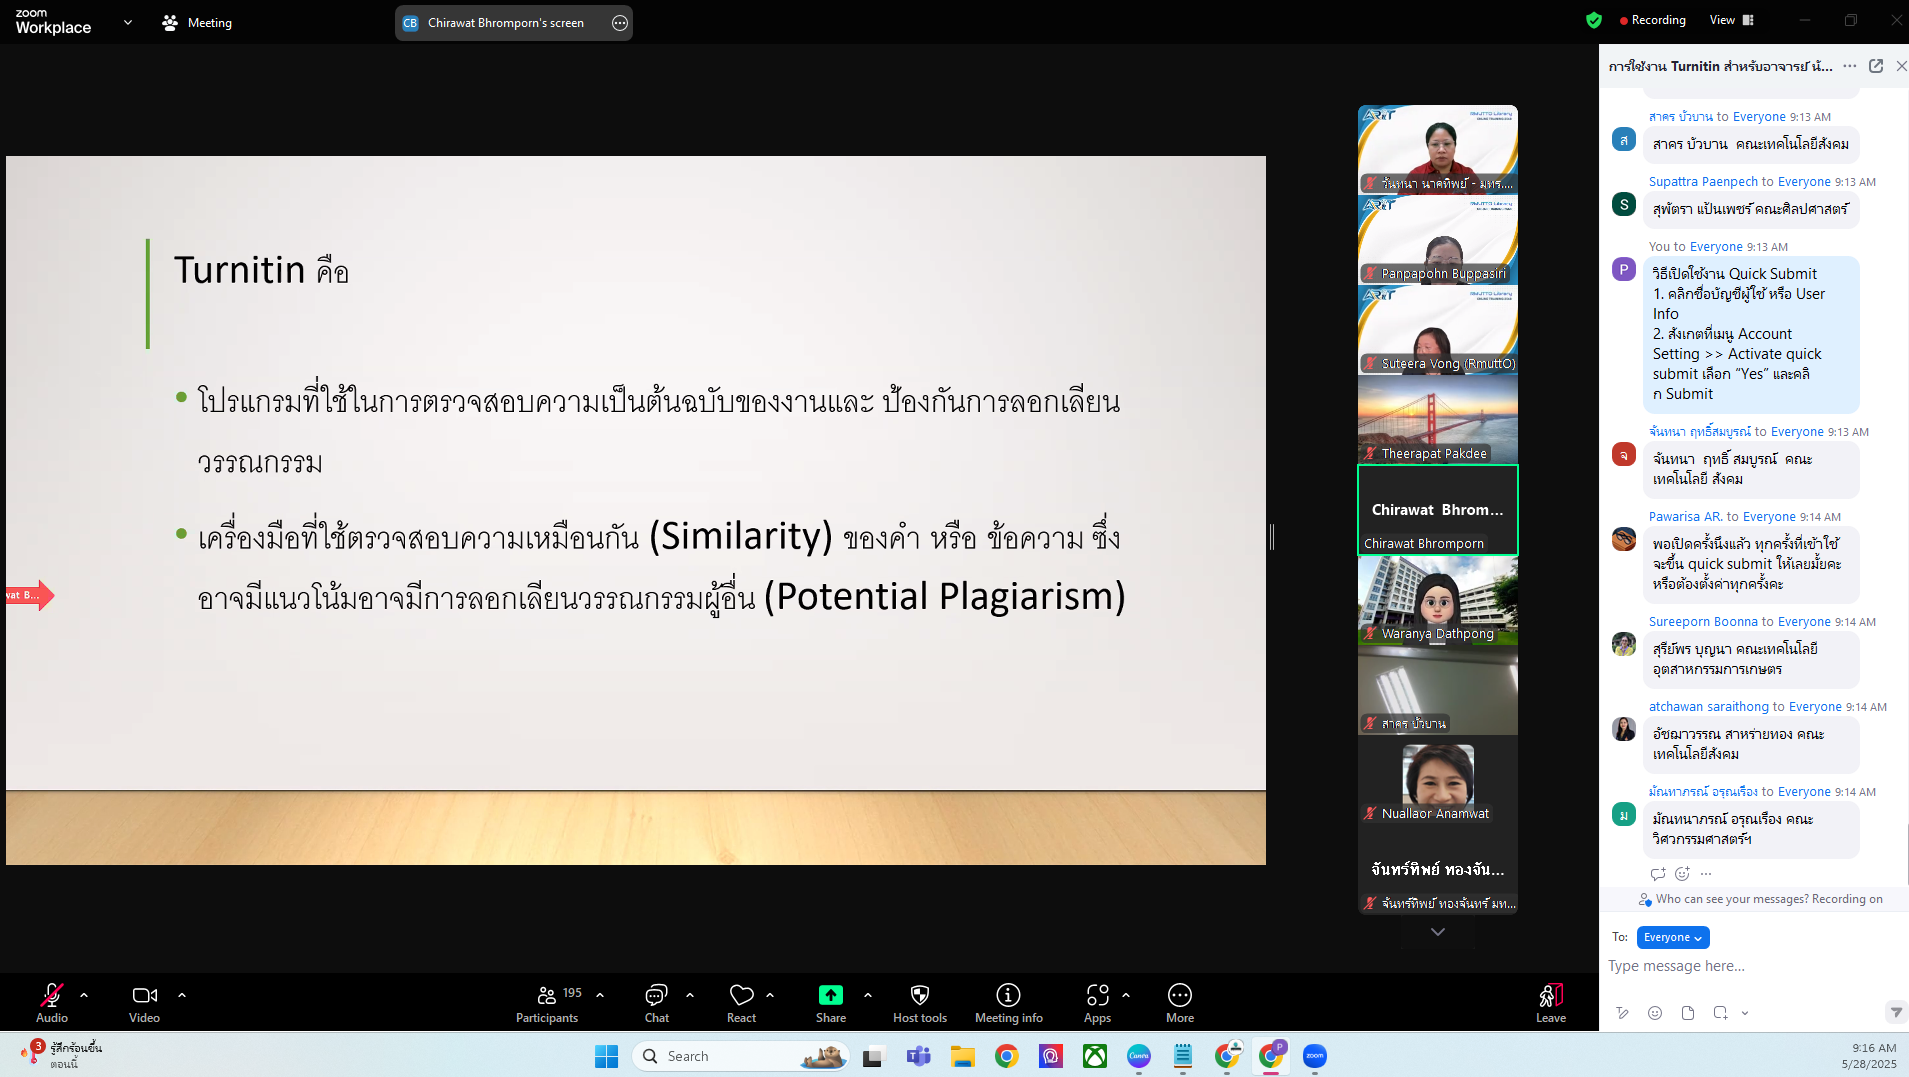The image size is (1909, 1077).
Task: Toggle the Chat panel from toolbar
Action: coord(657,1002)
